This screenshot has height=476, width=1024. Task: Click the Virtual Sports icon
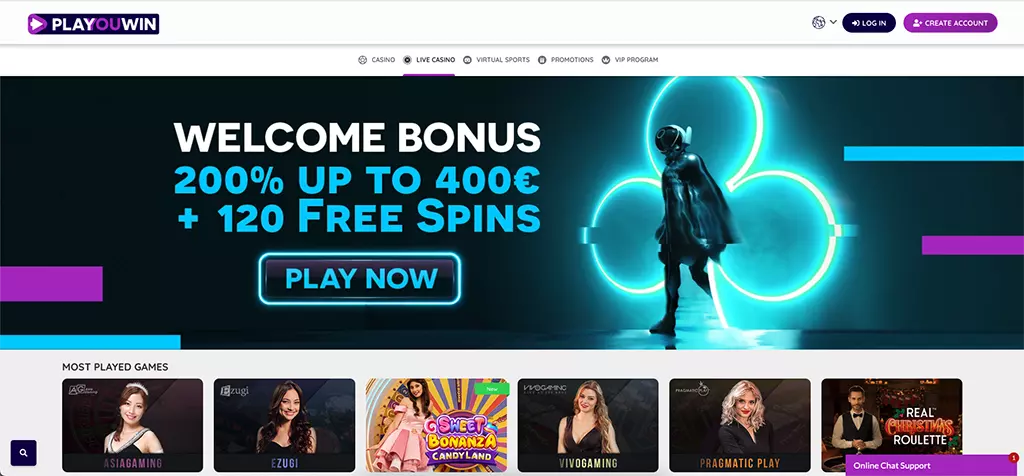tap(467, 60)
